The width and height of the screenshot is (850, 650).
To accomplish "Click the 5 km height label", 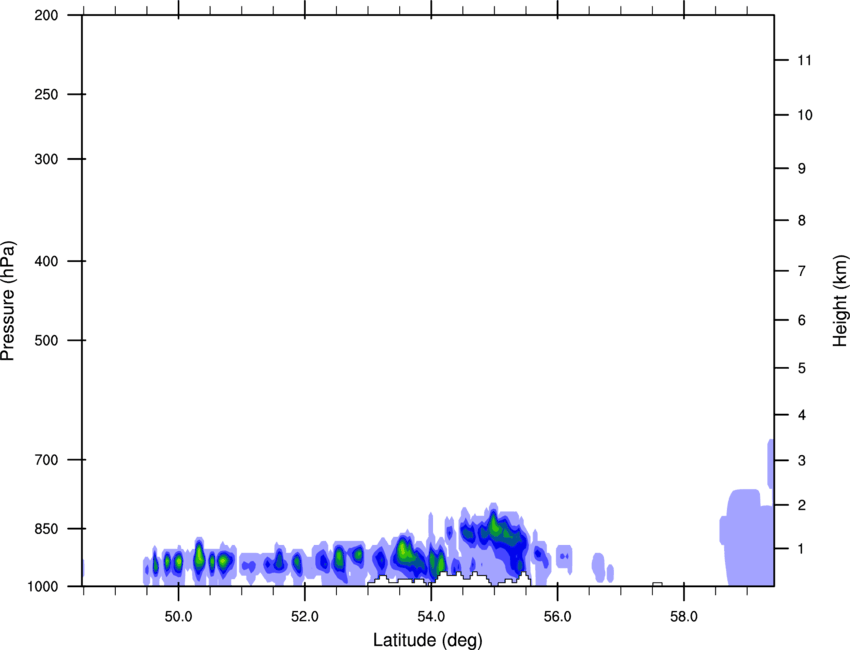I will pos(801,368).
